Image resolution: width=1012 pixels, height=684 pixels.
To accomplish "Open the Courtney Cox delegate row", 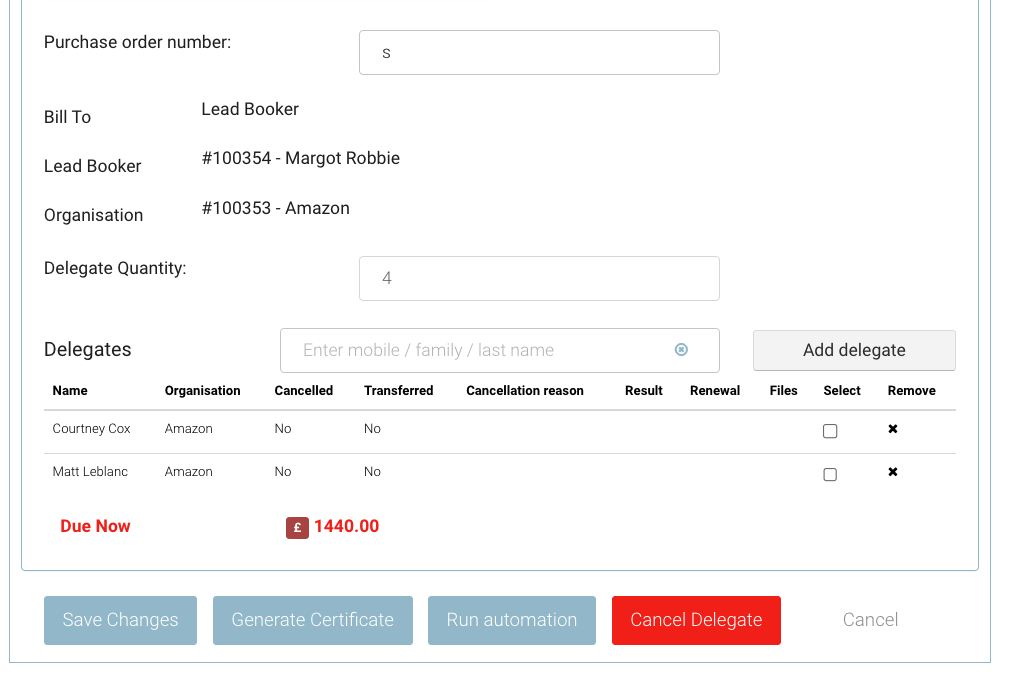I will [x=92, y=429].
